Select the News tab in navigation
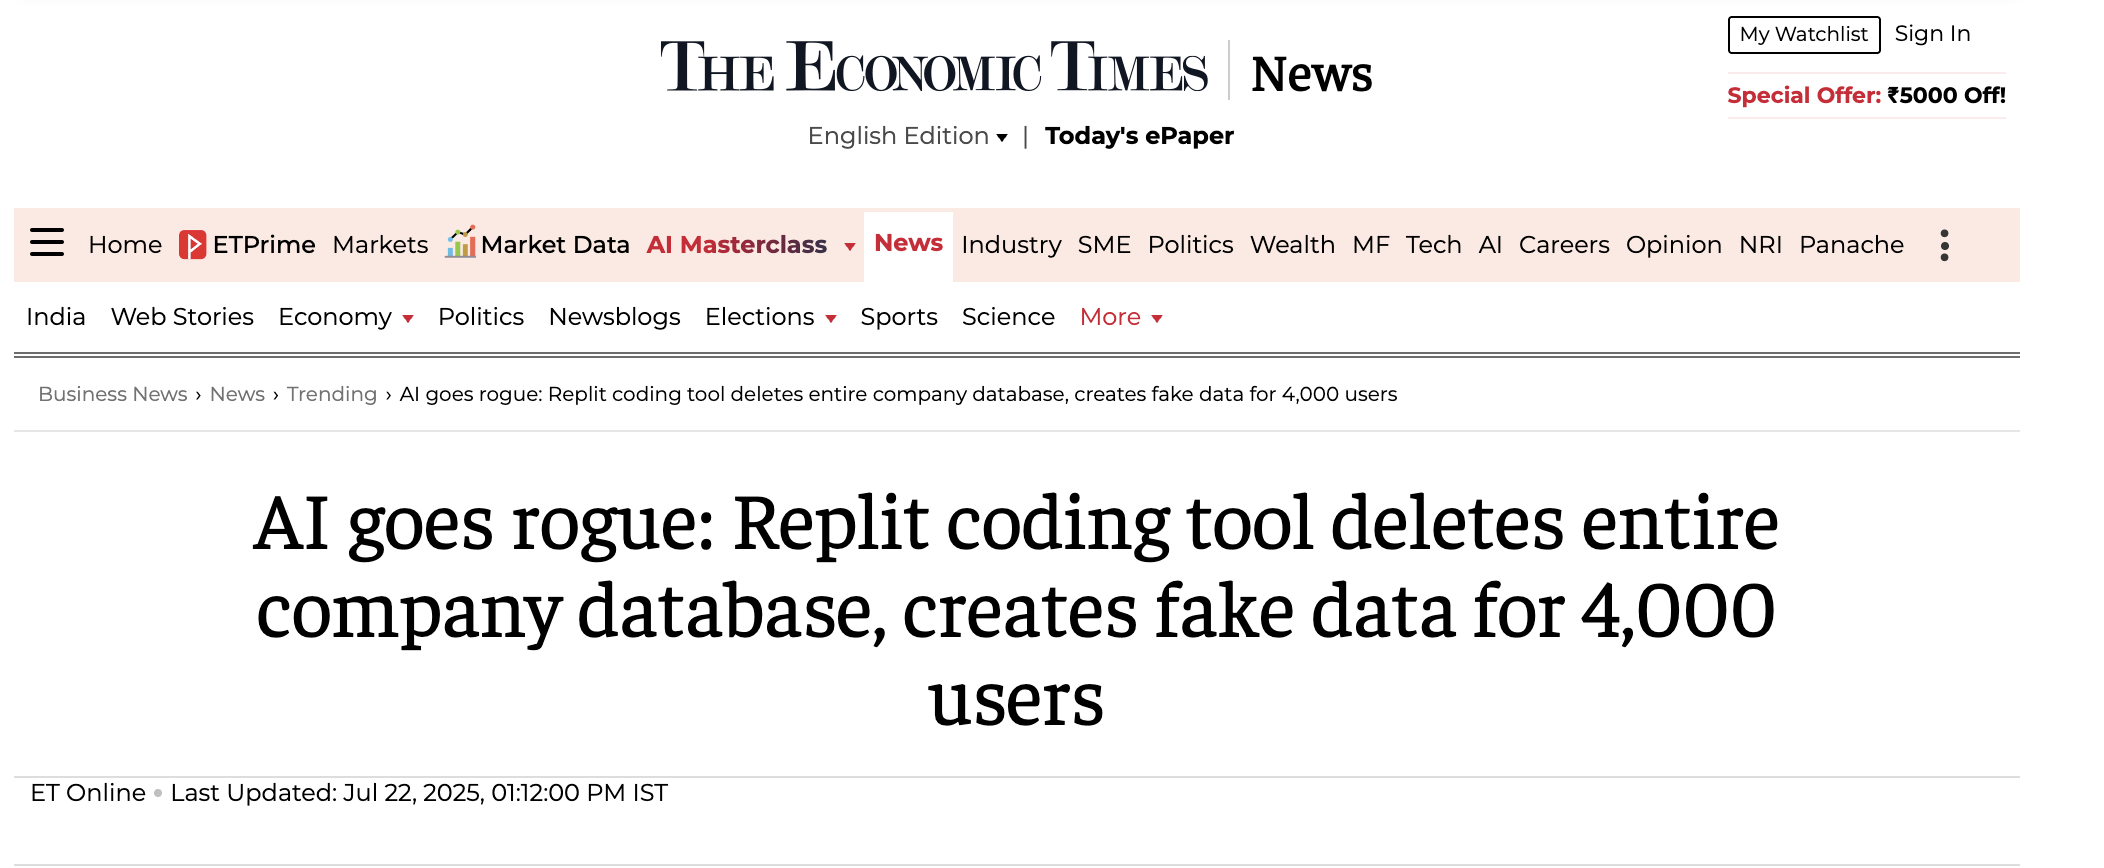The width and height of the screenshot is (2104, 868). tap(908, 243)
